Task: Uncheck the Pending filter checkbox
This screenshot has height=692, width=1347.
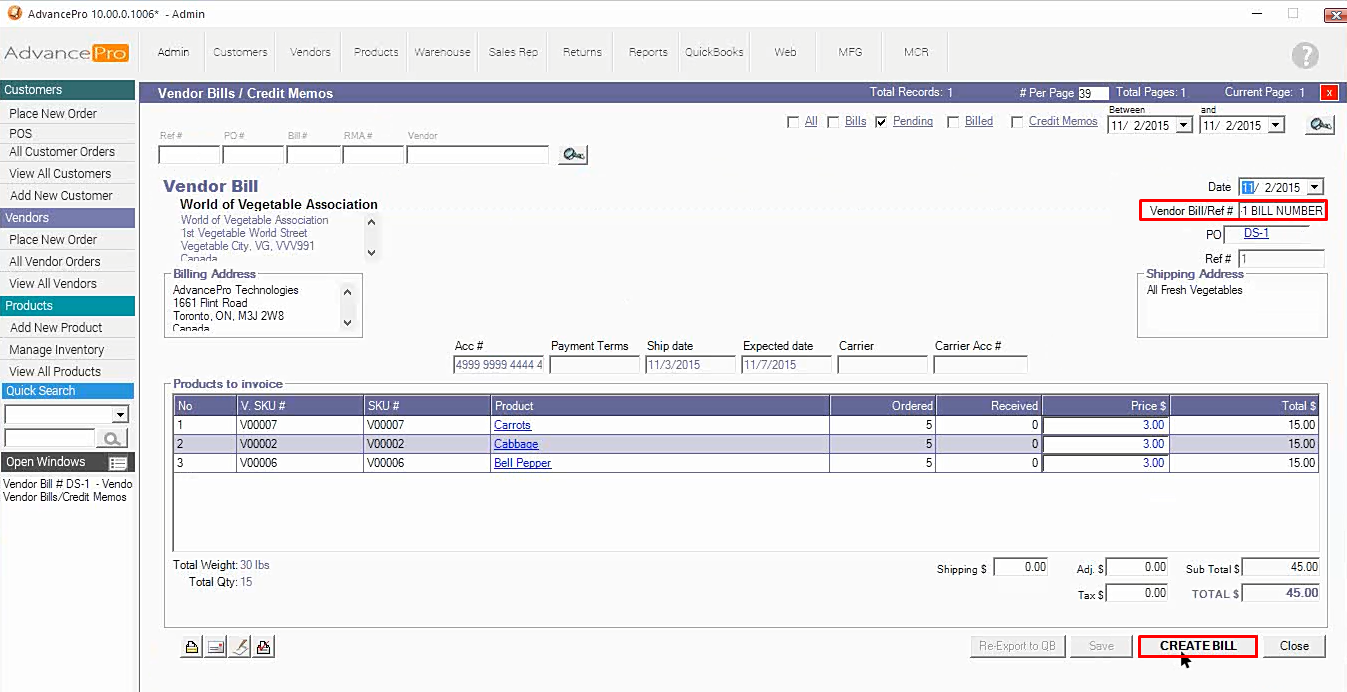Action: (881, 122)
